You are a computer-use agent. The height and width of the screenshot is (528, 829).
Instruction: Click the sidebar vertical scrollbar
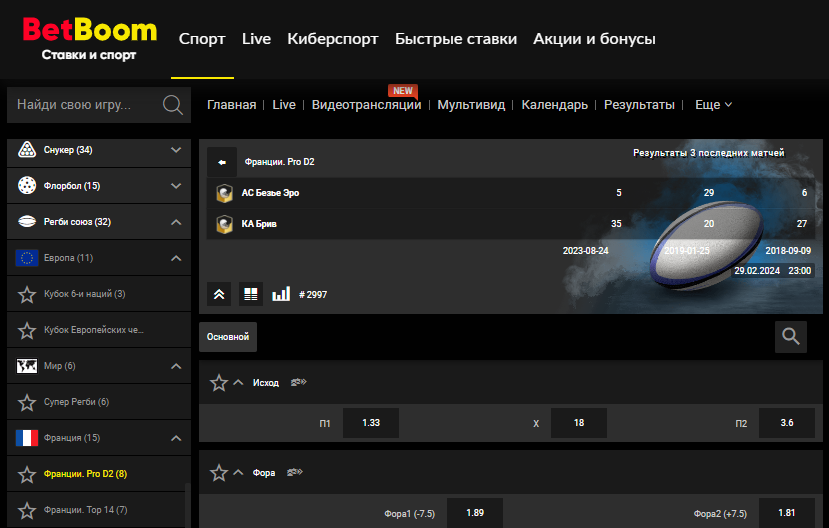188,505
